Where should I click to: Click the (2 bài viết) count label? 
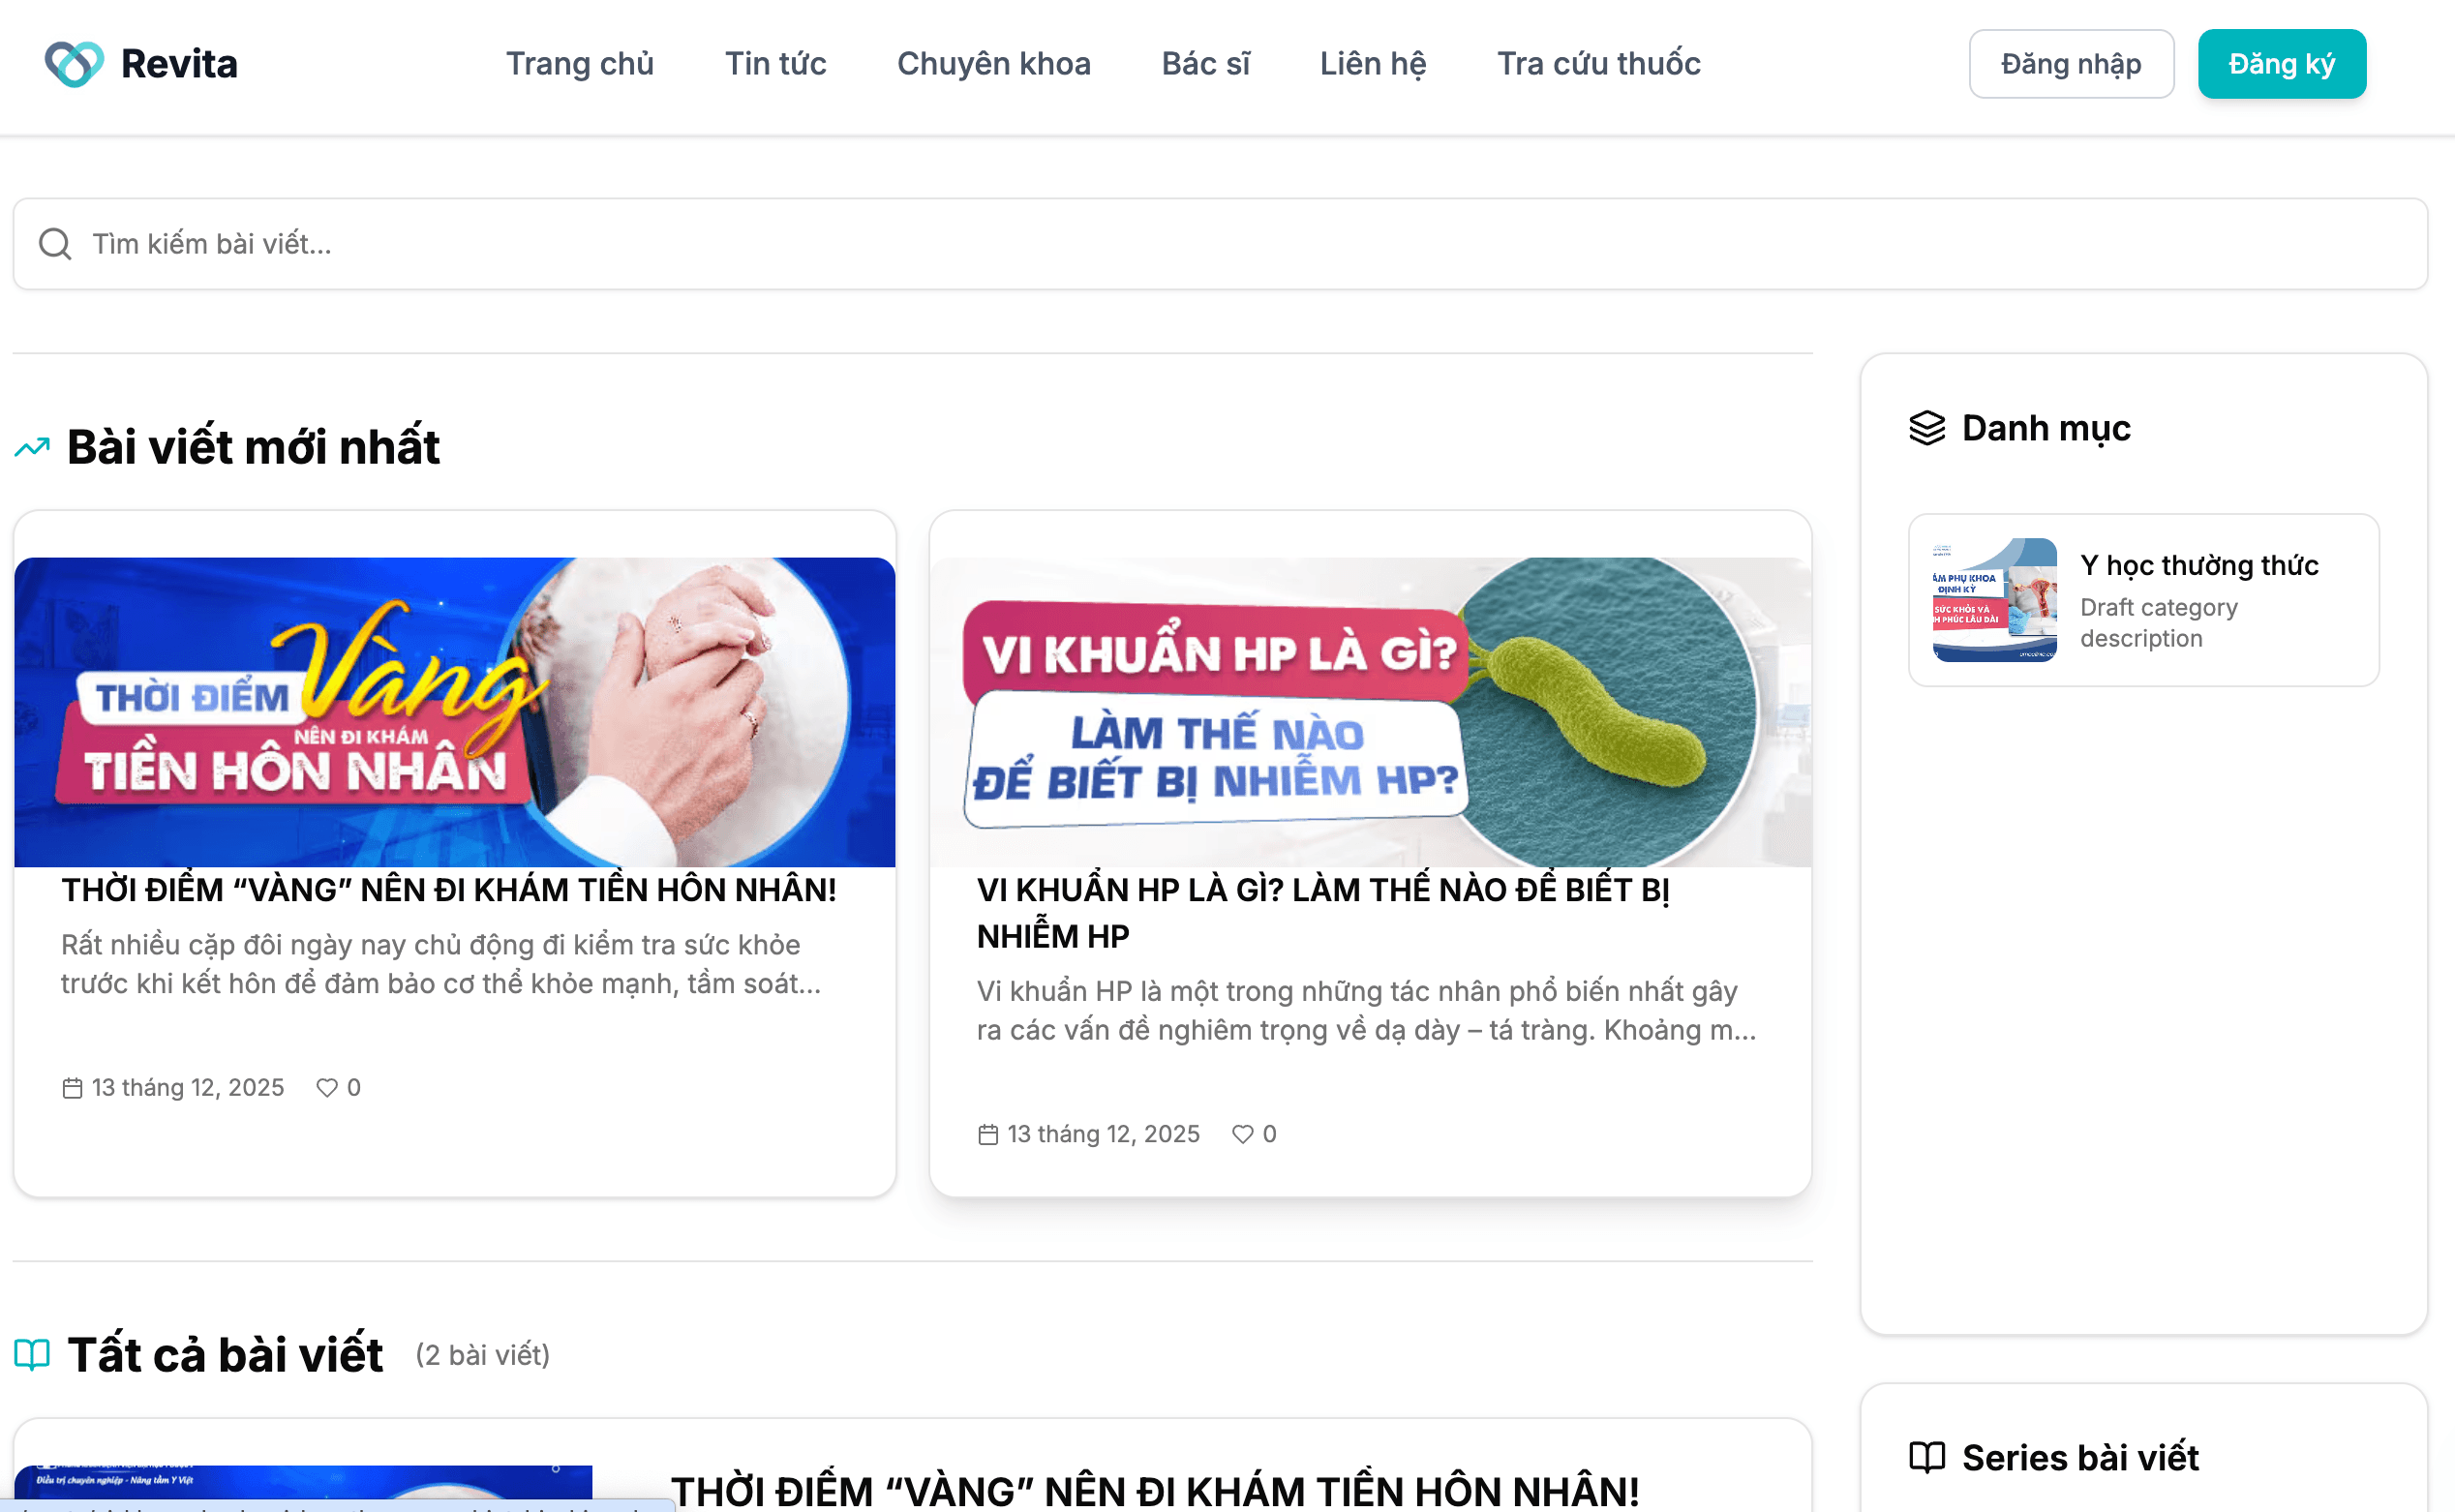483,1355
